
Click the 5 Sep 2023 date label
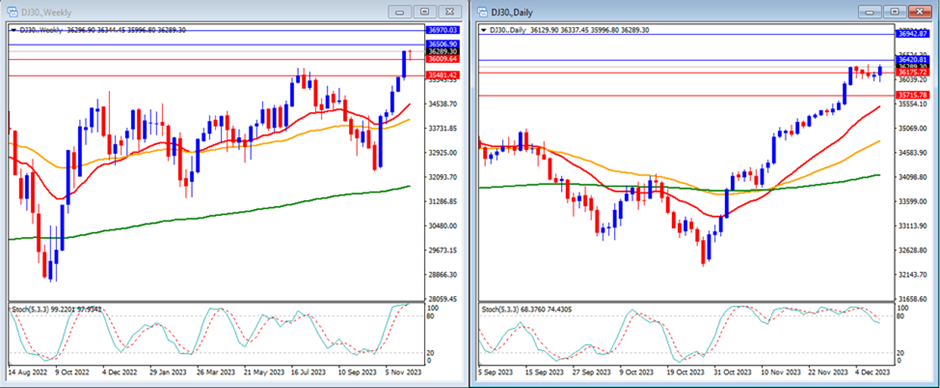[494, 372]
